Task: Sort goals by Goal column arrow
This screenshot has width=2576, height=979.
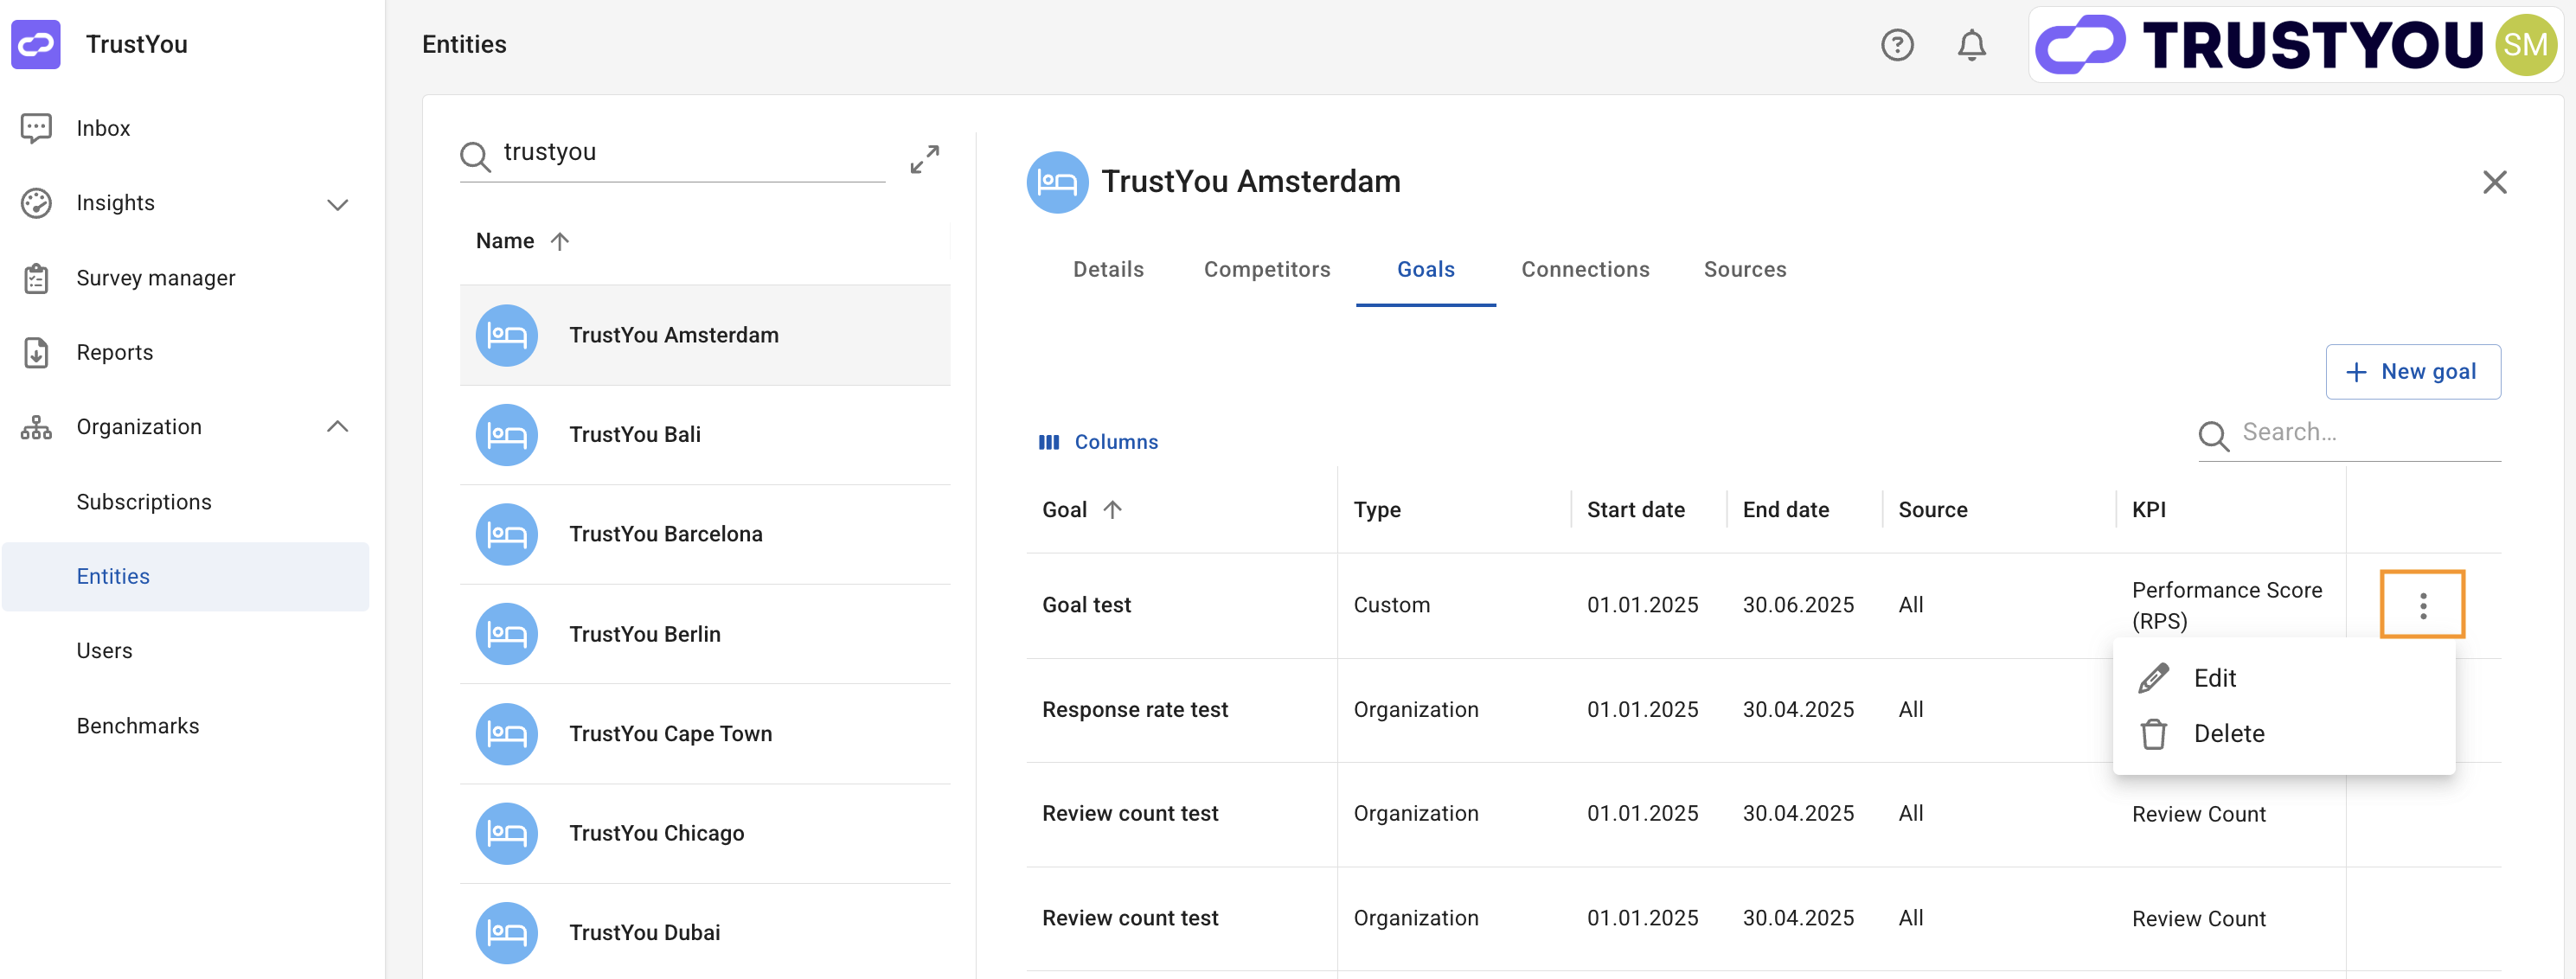Action: 1112,510
